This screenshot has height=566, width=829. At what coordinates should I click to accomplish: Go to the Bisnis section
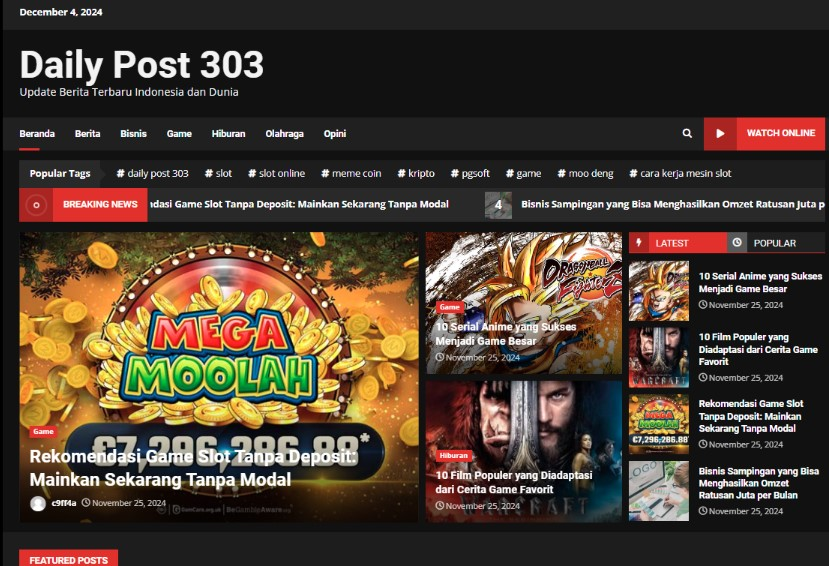point(133,134)
